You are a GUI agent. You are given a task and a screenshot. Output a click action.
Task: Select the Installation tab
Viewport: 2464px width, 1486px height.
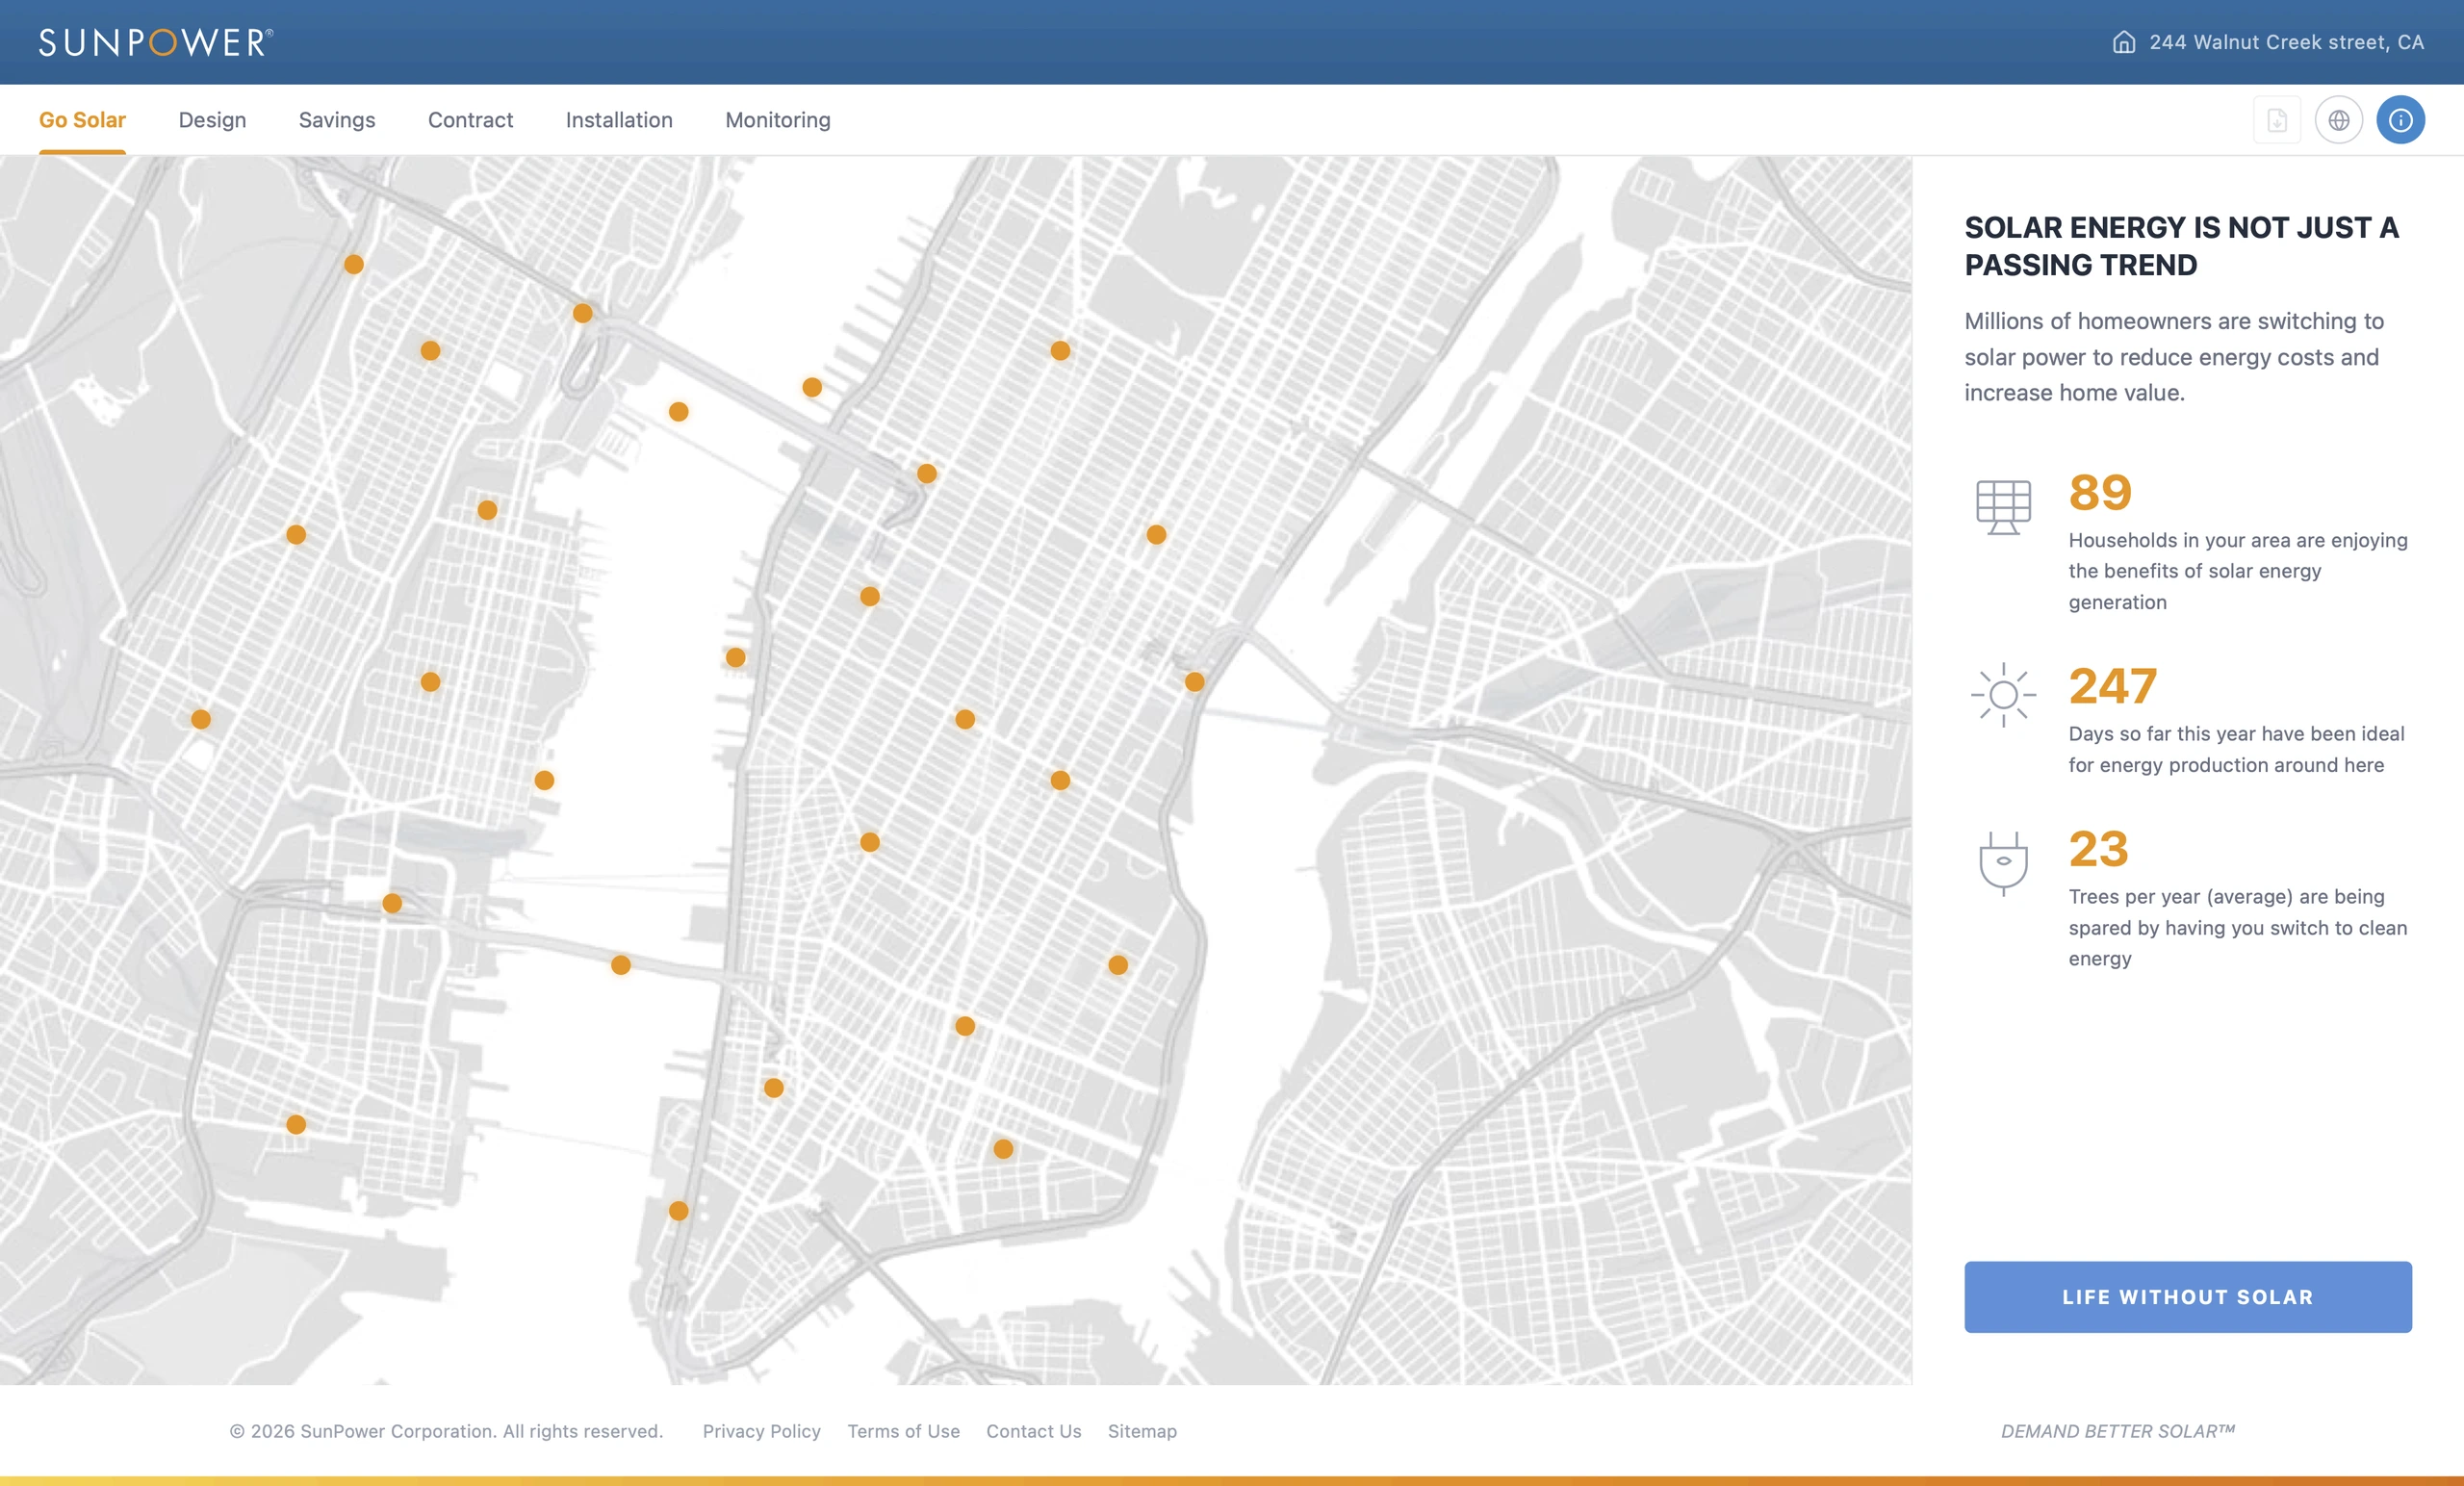619,120
